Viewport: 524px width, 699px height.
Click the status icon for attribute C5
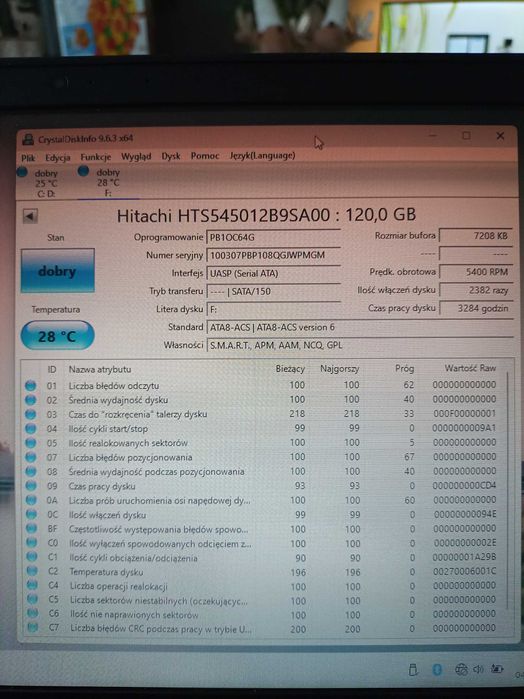pos(32,600)
